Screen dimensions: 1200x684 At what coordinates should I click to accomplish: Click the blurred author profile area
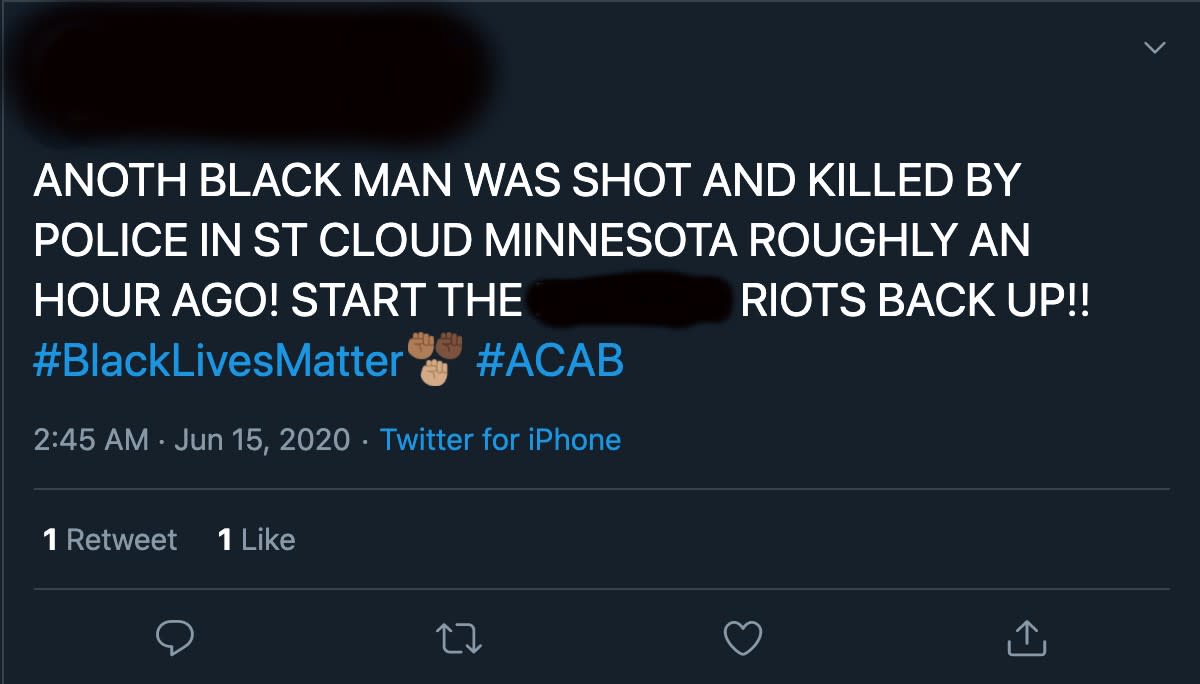(x=250, y=70)
